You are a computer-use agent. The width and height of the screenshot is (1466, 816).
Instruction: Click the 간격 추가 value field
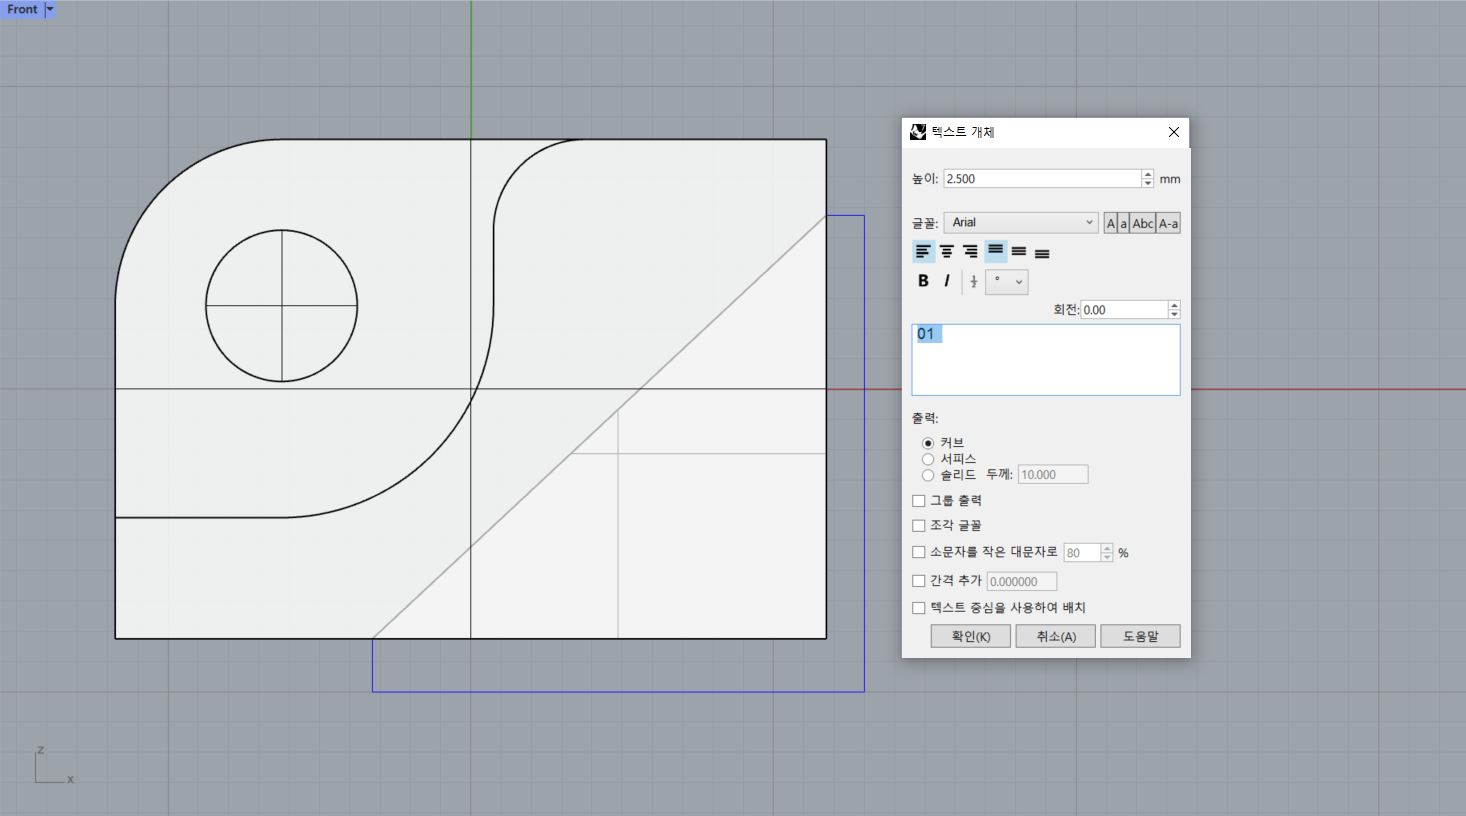point(1022,582)
